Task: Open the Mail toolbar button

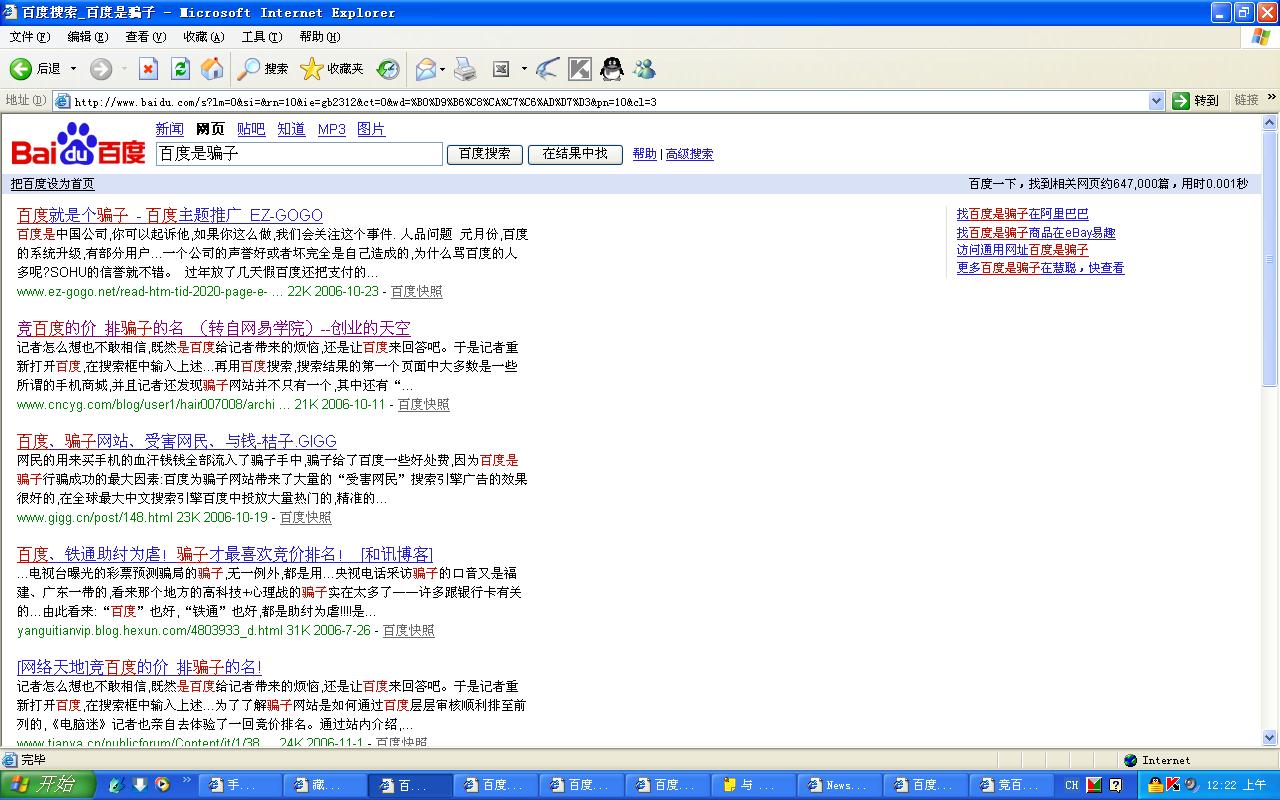Action: pos(426,69)
